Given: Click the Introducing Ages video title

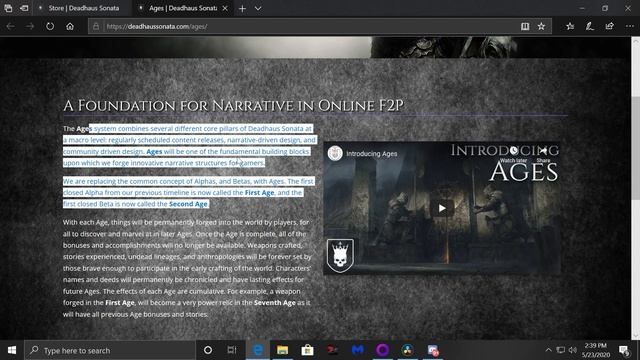Looking at the screenshot, I should click(x=371, y=154).
